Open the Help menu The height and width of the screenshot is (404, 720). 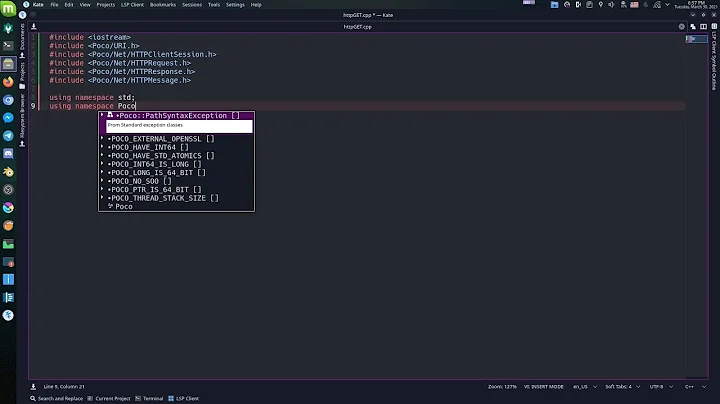pyautogui.click(x=256, y=5)
